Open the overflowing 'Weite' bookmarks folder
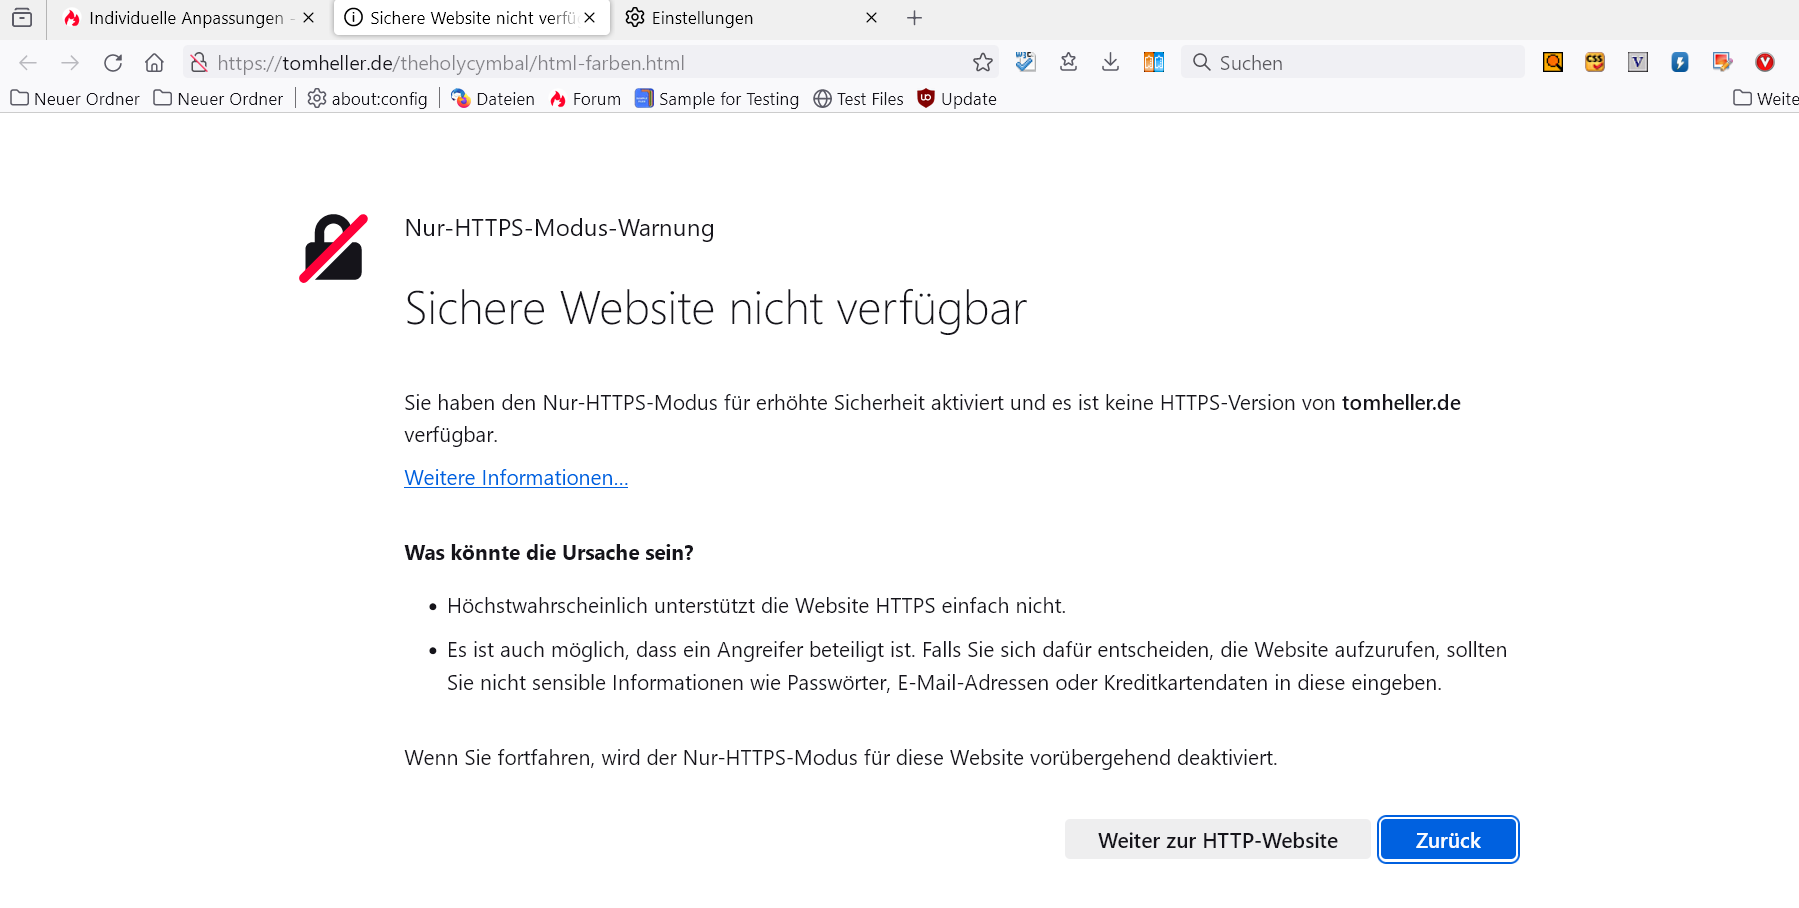 click(1765, 99)
